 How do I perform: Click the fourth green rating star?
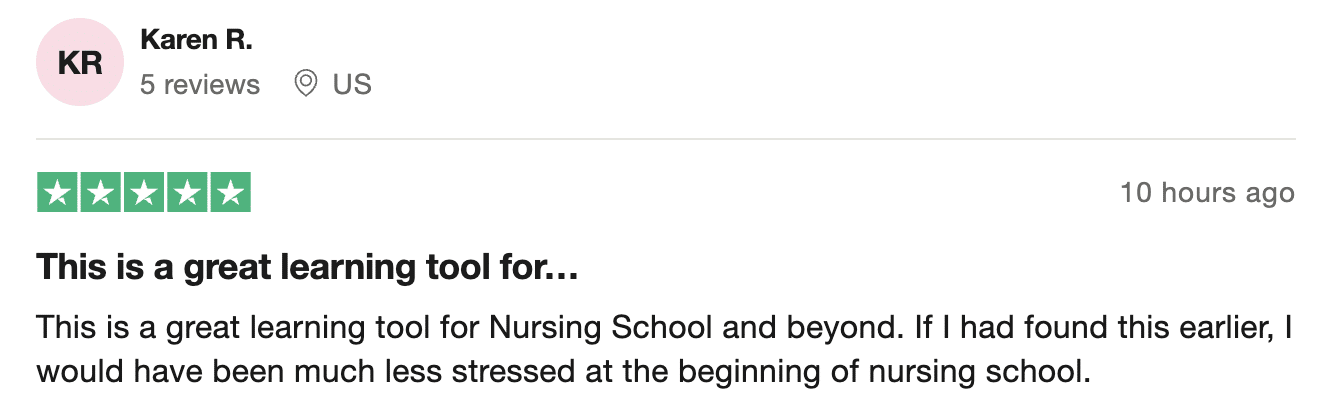pyautogui.click(x=187, y=193)
